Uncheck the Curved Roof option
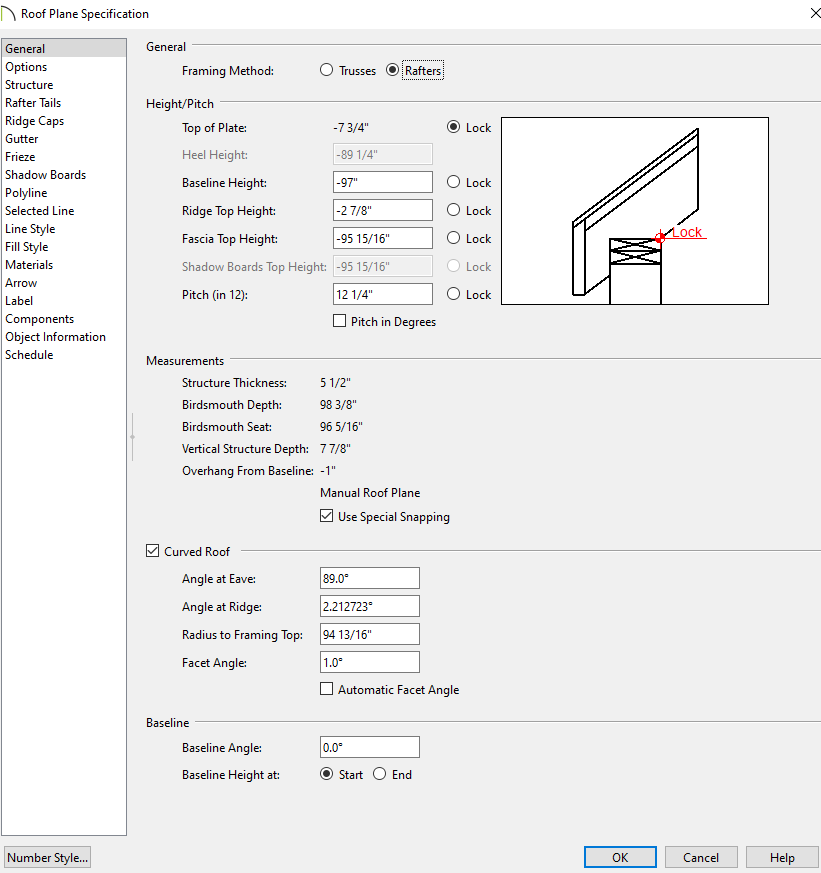The image size is (821, 873). coord(153,551)
